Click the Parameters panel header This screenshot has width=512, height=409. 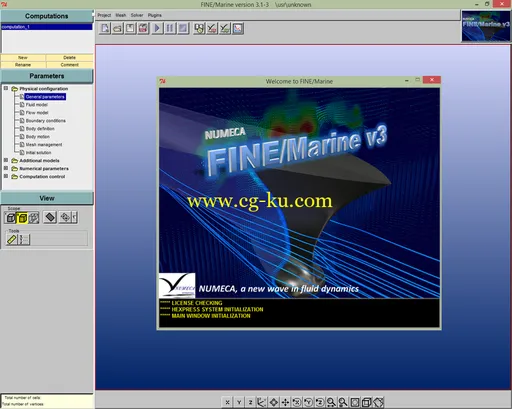pos(47,76)
